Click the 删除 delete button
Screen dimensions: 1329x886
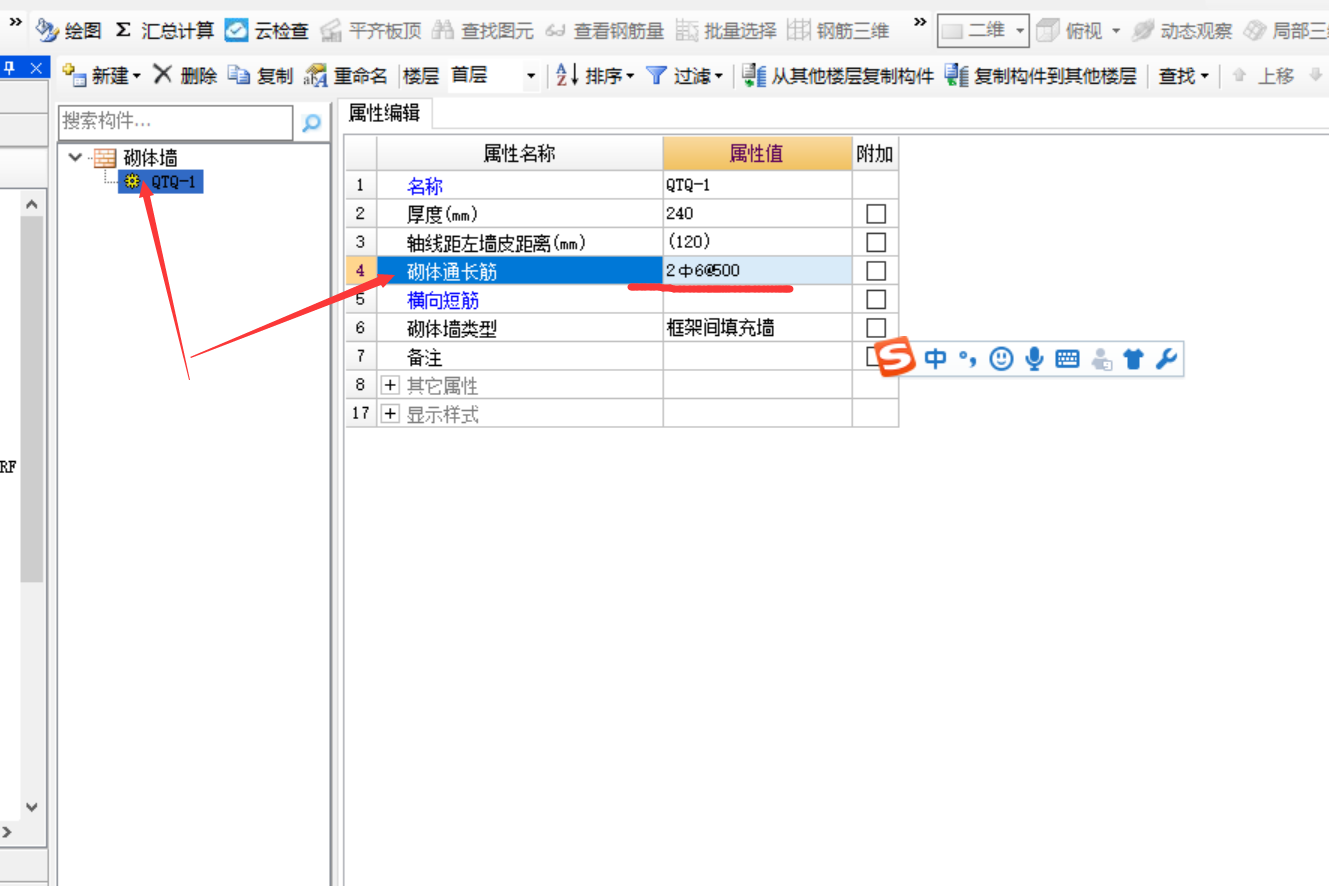point(184,76)
